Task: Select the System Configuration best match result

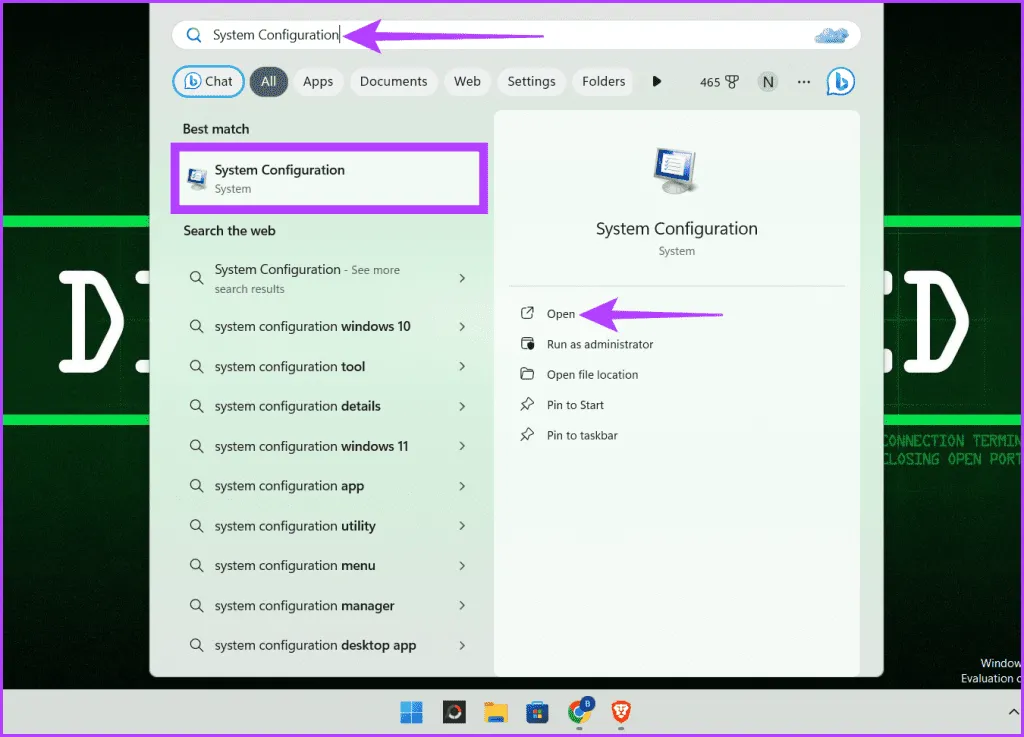Action: 329,178
